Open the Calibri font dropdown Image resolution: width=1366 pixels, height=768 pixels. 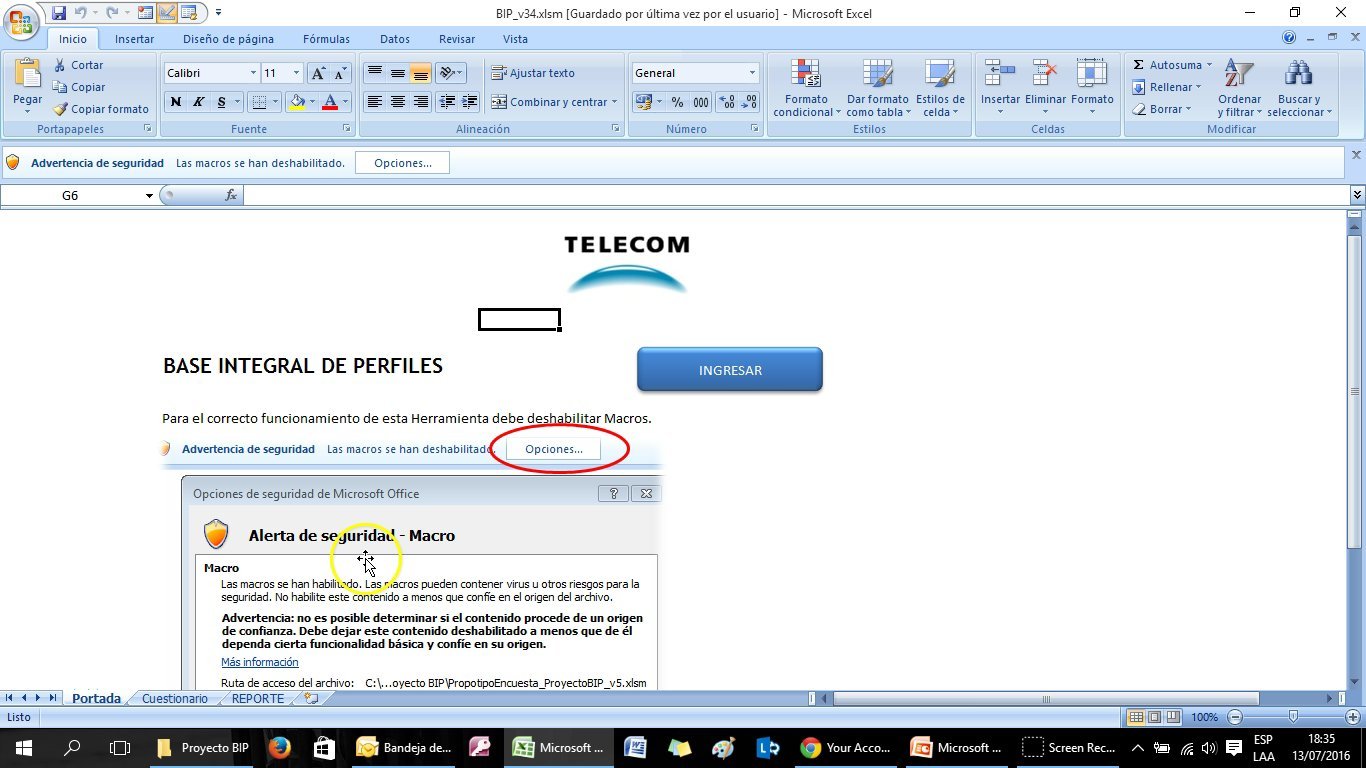click(x=252, y=72)
